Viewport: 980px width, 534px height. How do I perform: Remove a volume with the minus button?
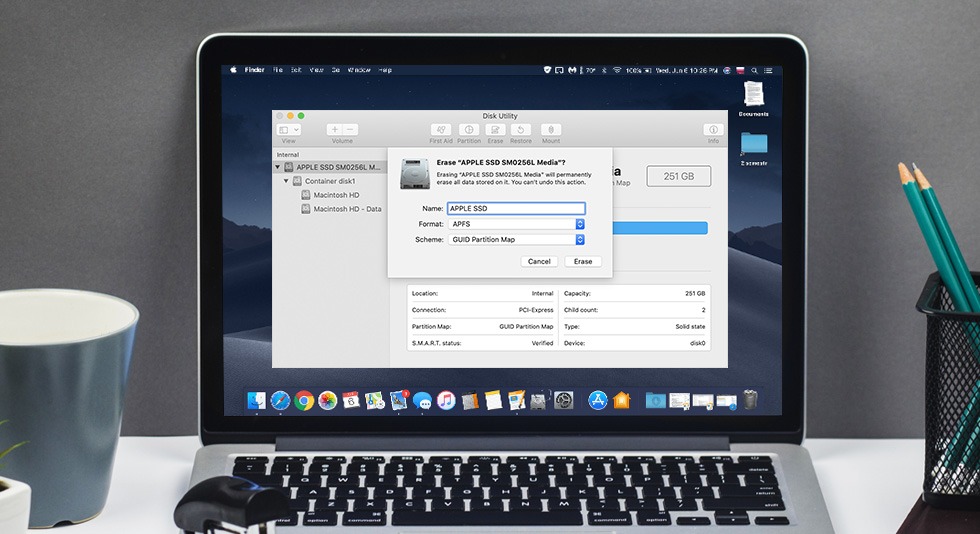pos(350,129)
